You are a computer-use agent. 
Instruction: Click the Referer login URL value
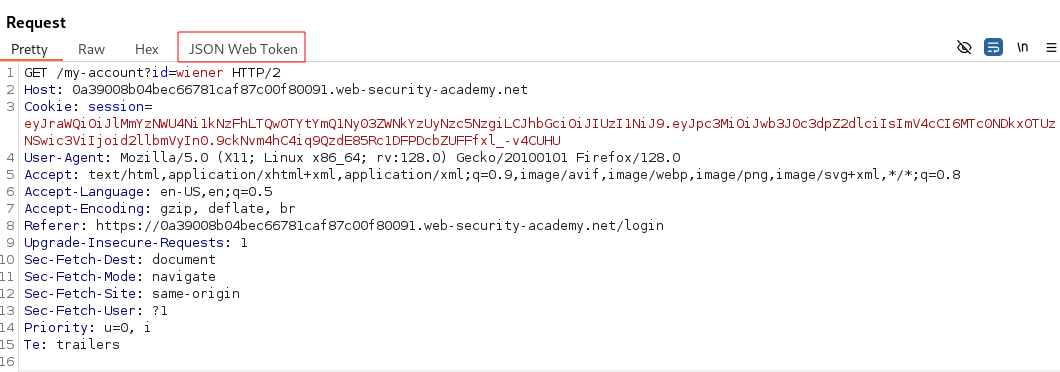click(x=379, y=225)
